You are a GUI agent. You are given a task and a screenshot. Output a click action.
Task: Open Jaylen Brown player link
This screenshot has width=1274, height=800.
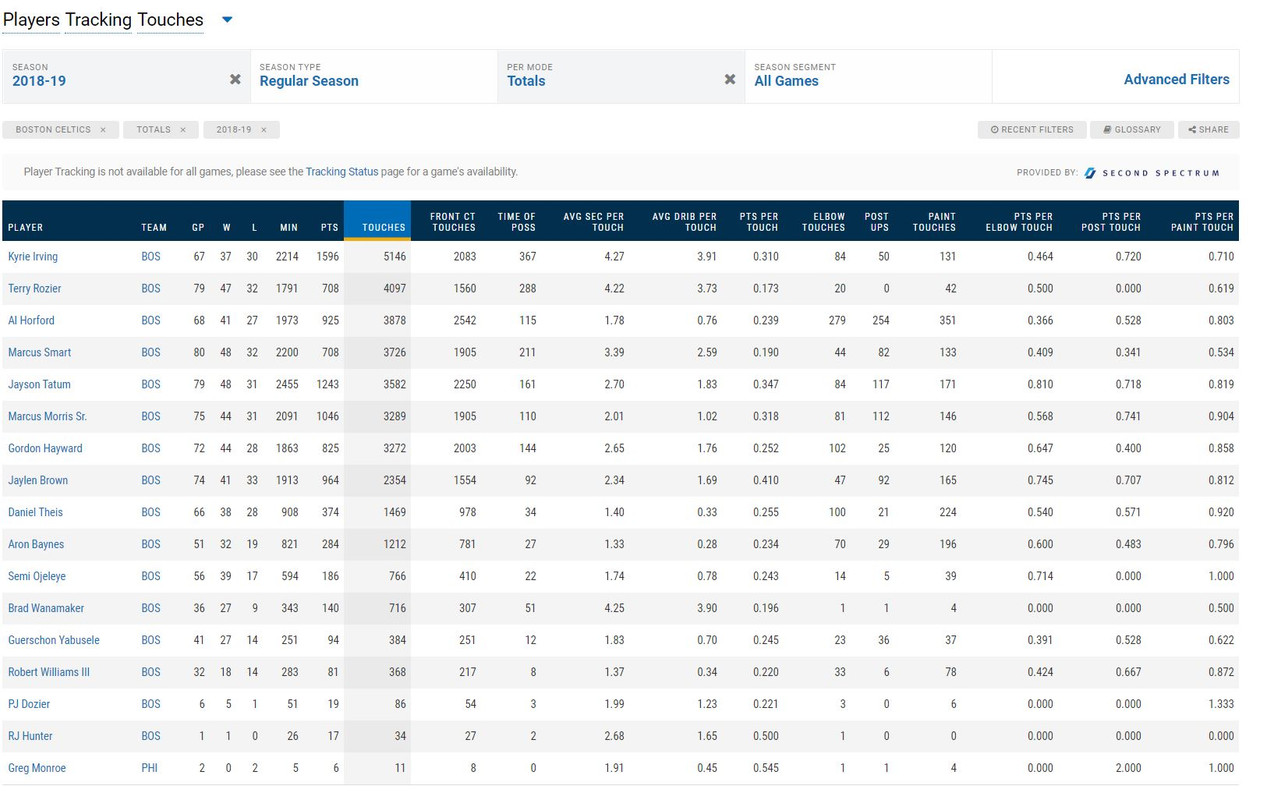38,481
